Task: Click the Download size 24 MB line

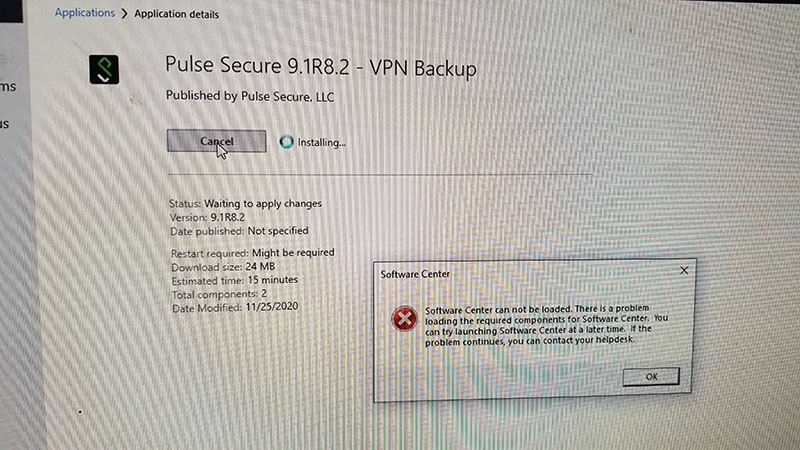Action: (x=223, y=266)
